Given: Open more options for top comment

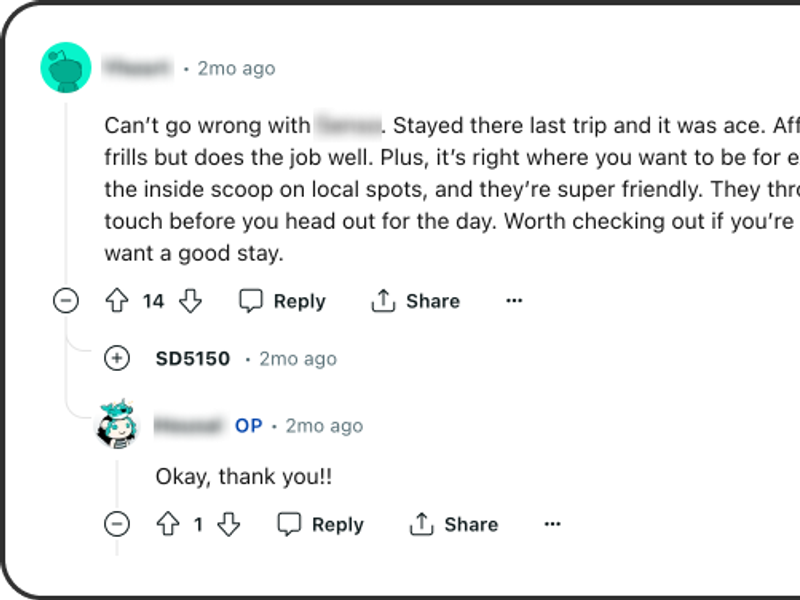Looking at the screenshot, I should pyautogui.click(x=514, y=301).
